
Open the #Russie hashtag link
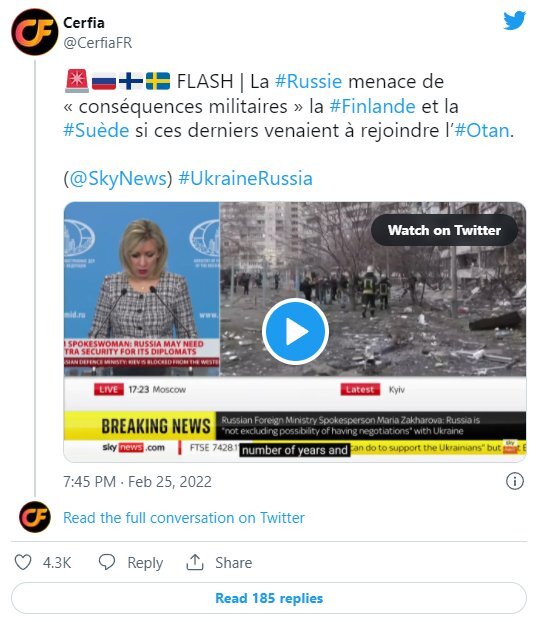pos(308,81)
